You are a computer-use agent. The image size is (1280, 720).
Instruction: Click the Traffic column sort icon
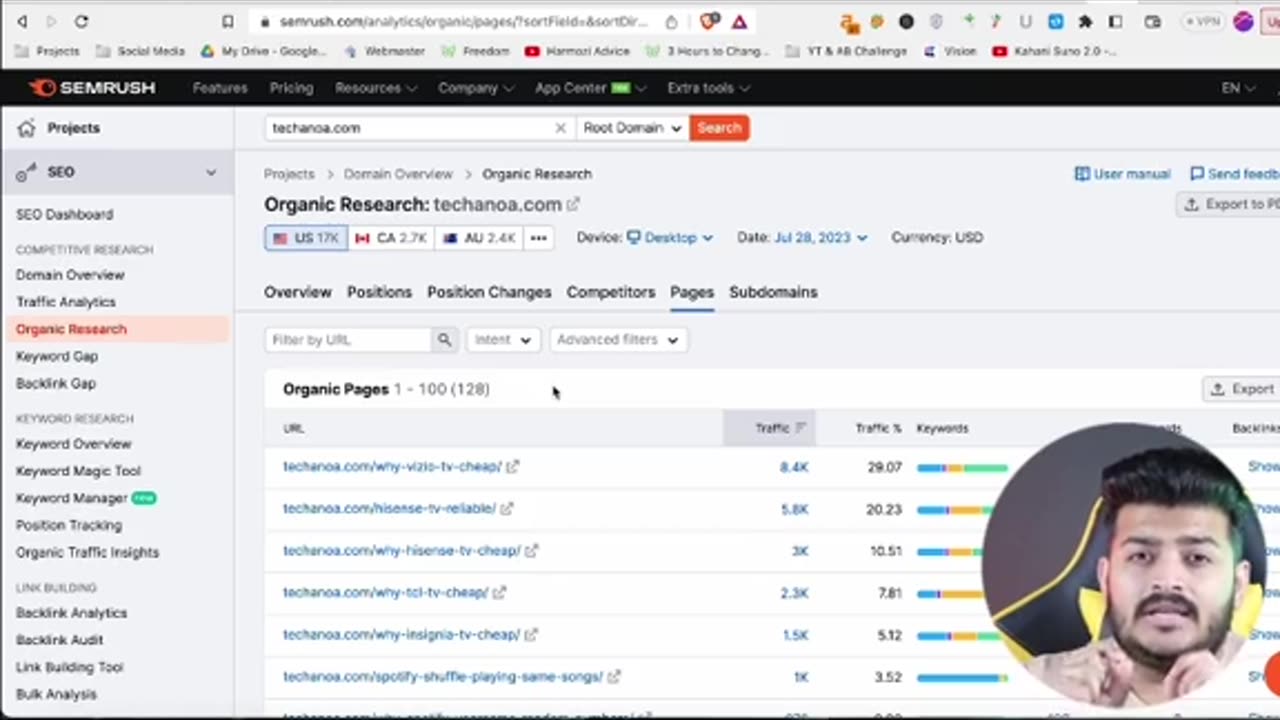800,428
